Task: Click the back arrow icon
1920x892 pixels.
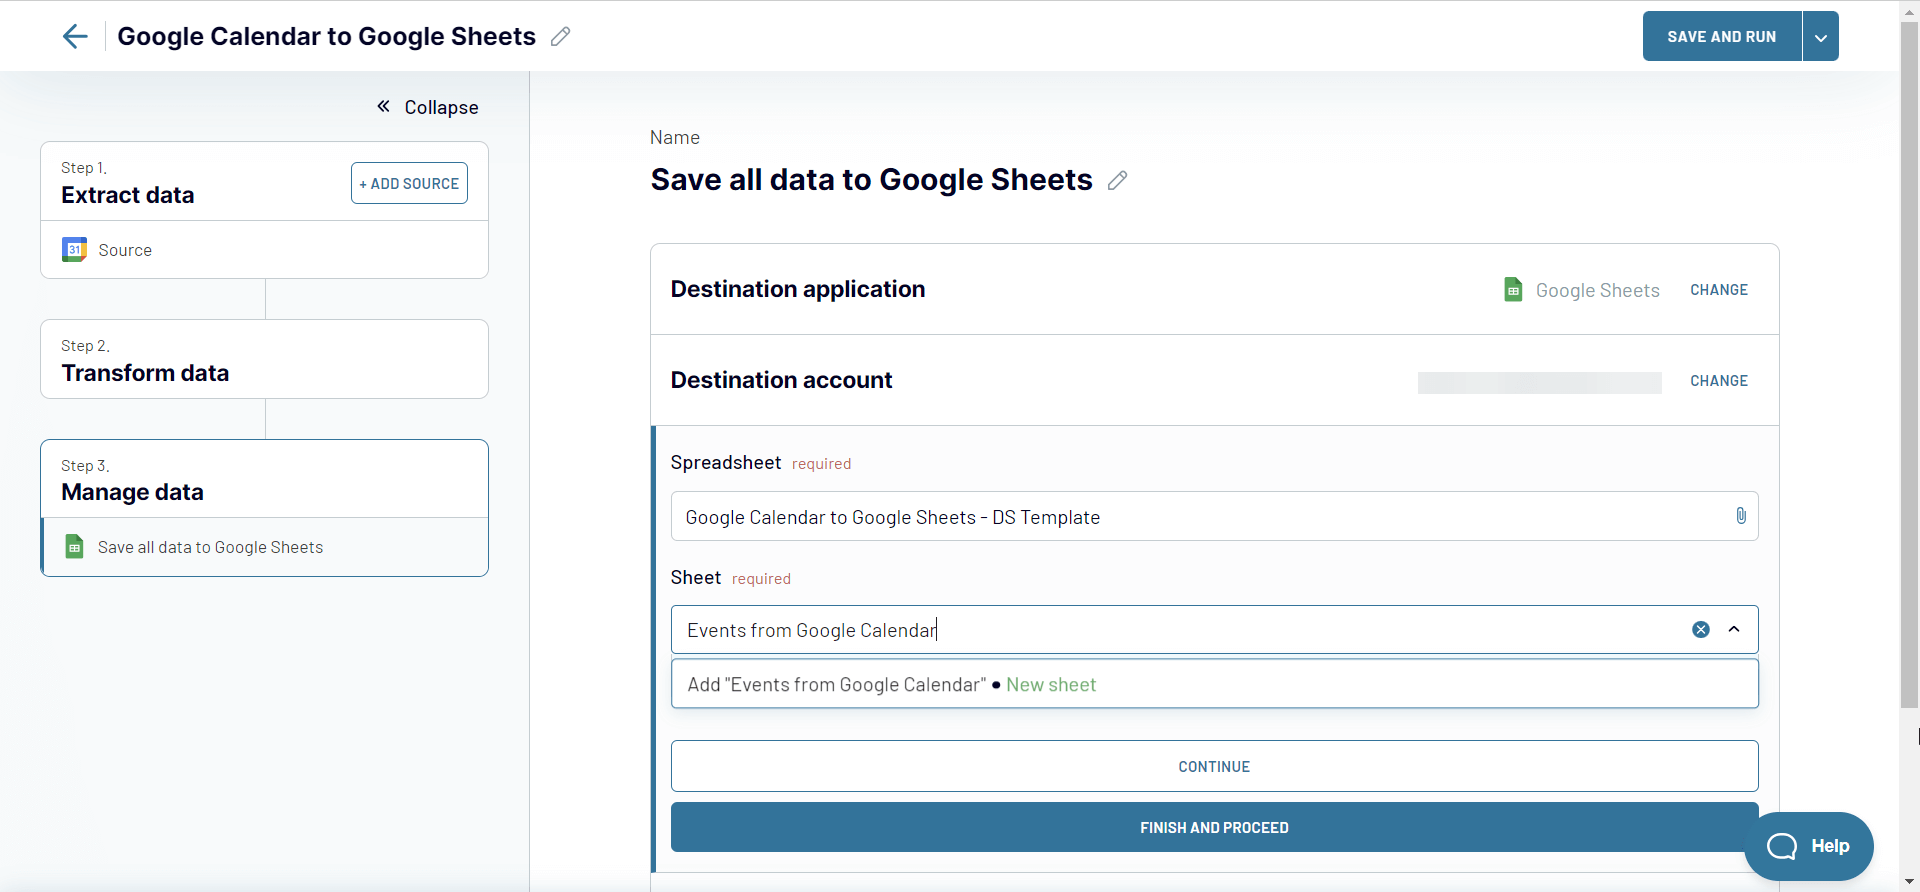Action: tap(75, 37)
